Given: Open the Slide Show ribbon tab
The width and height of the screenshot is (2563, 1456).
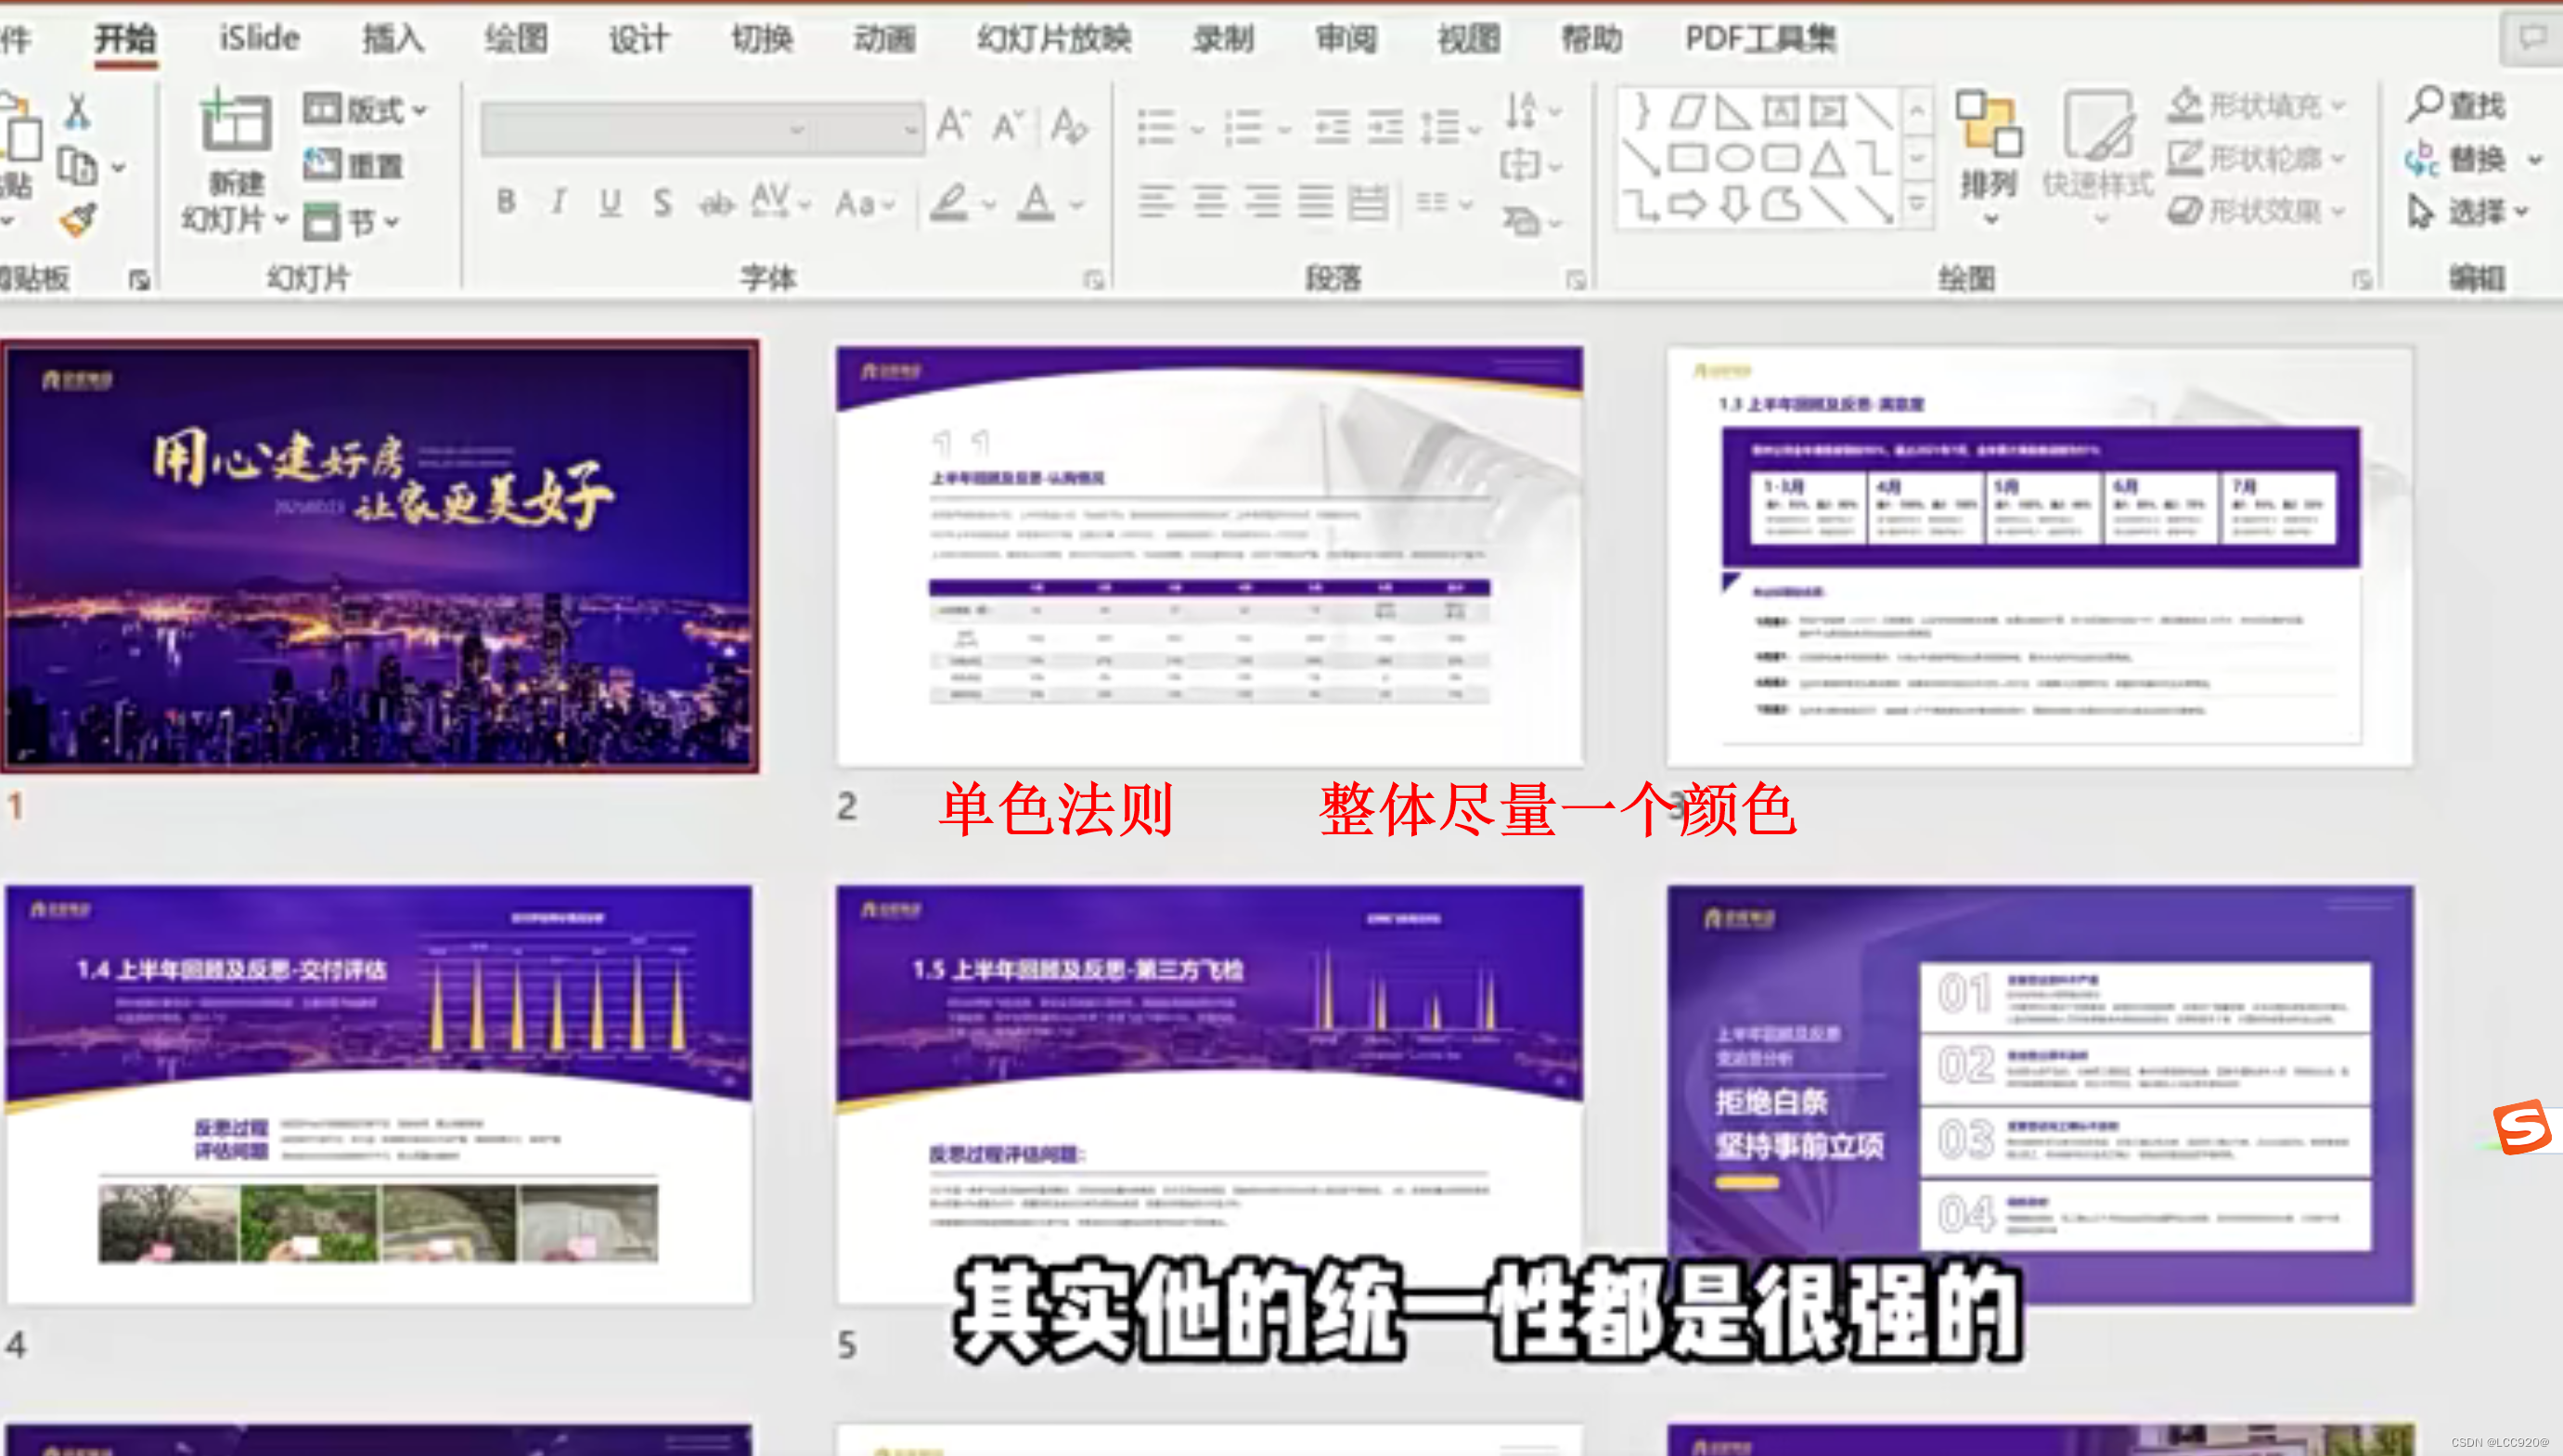Looking at the screenshot, I should 1053,38.
